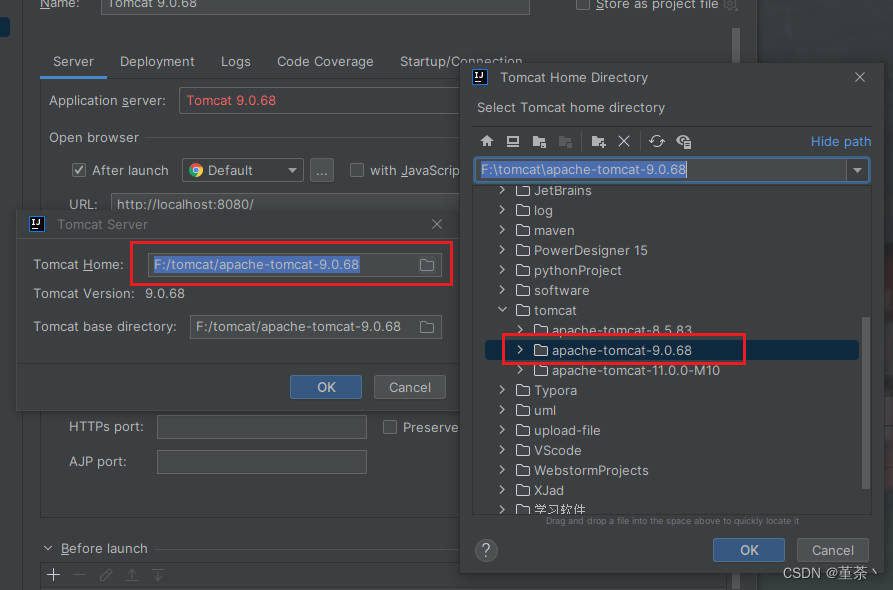The width and height of the screenshot is (893, 590).
Task: Expand the JetBrains folder node
Action: (x=502, y=190)
